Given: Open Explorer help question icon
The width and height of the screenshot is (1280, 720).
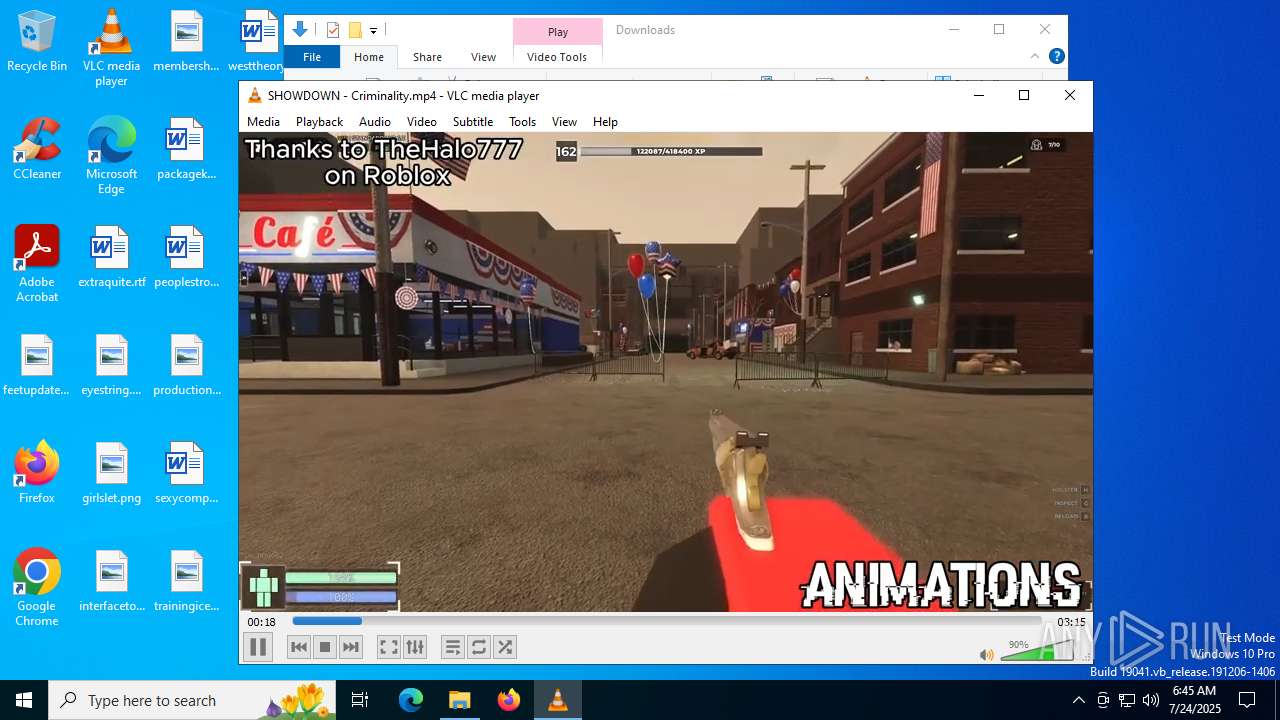Looking at the screenshot, I should pyautogui.click(x=1056, y=56).
